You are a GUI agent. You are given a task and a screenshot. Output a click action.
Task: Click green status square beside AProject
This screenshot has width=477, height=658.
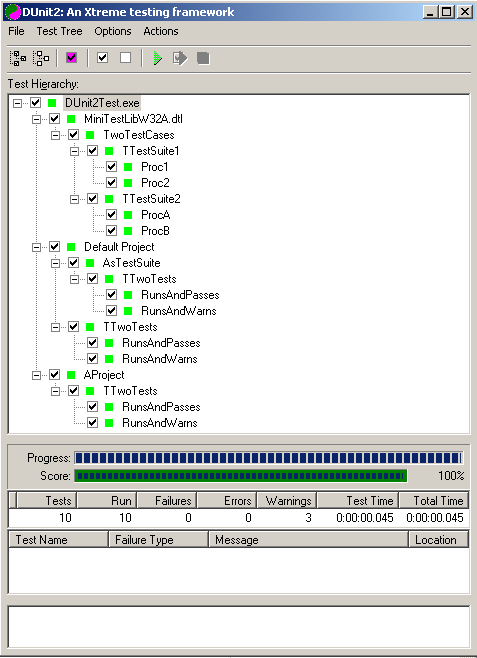pos(71,374)
